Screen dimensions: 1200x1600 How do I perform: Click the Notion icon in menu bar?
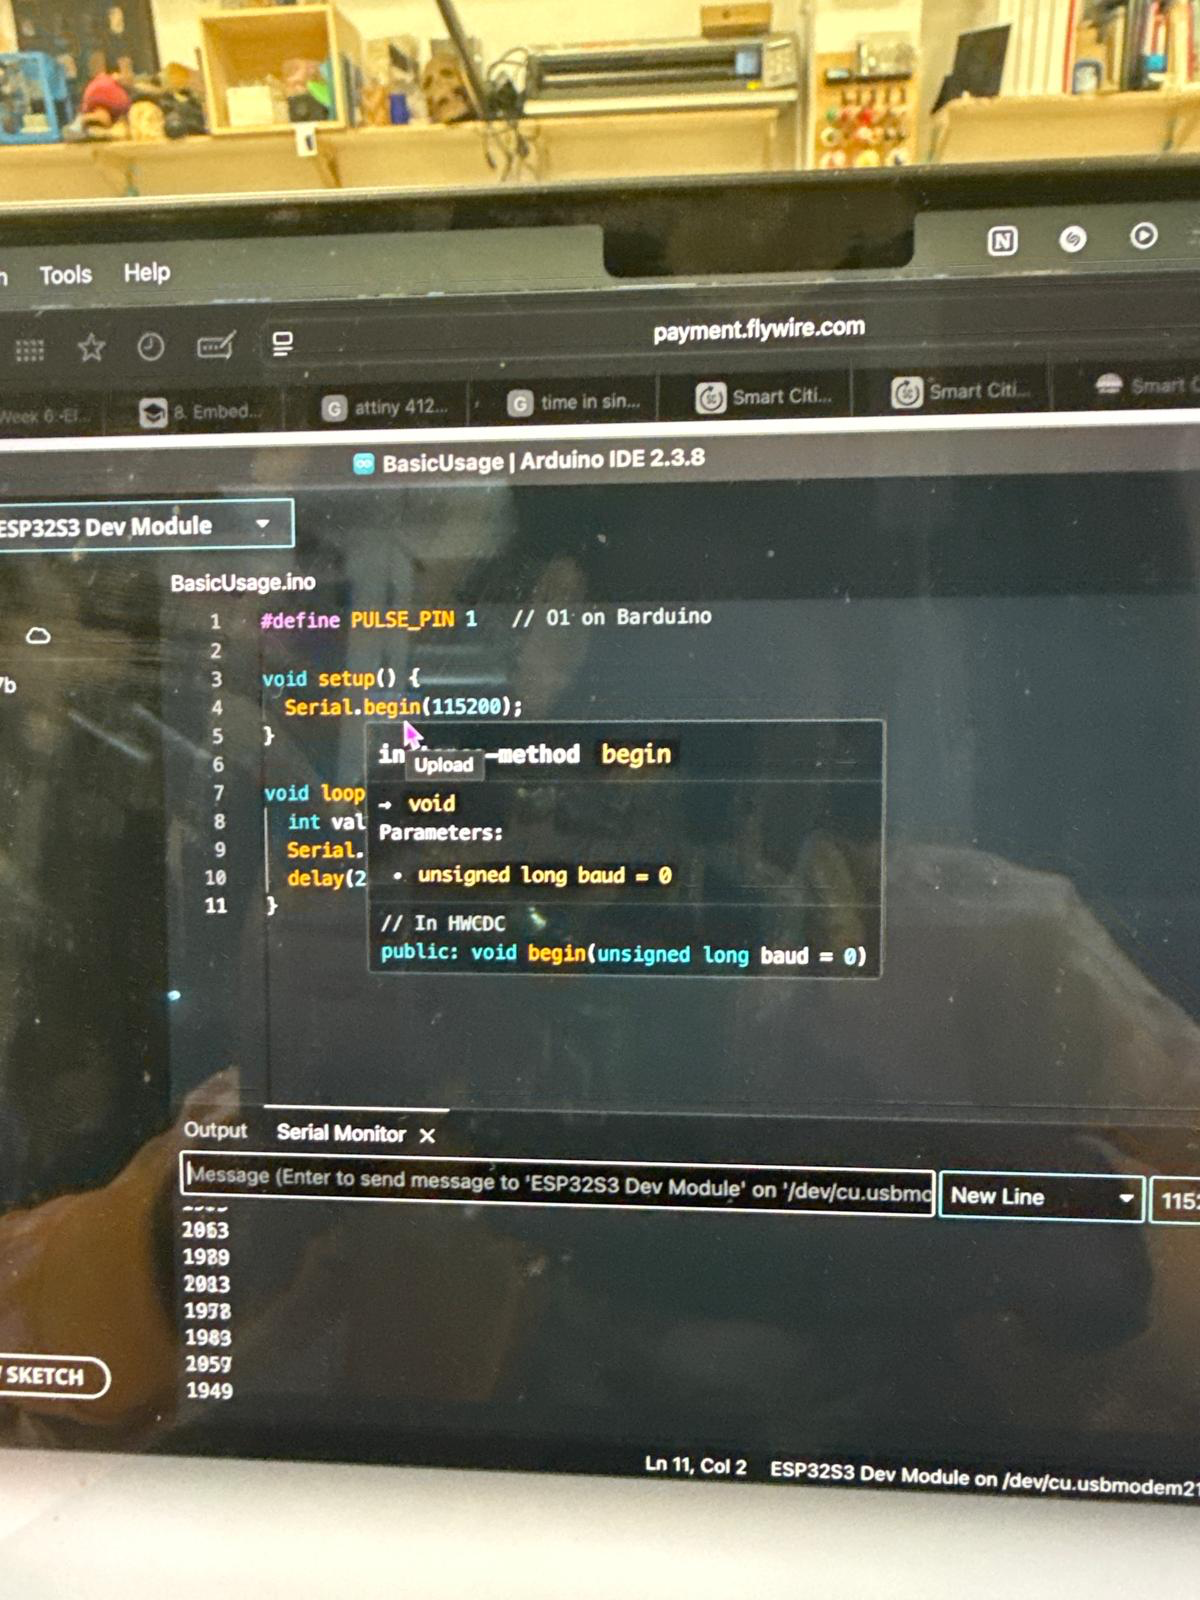coord(1002,241)
